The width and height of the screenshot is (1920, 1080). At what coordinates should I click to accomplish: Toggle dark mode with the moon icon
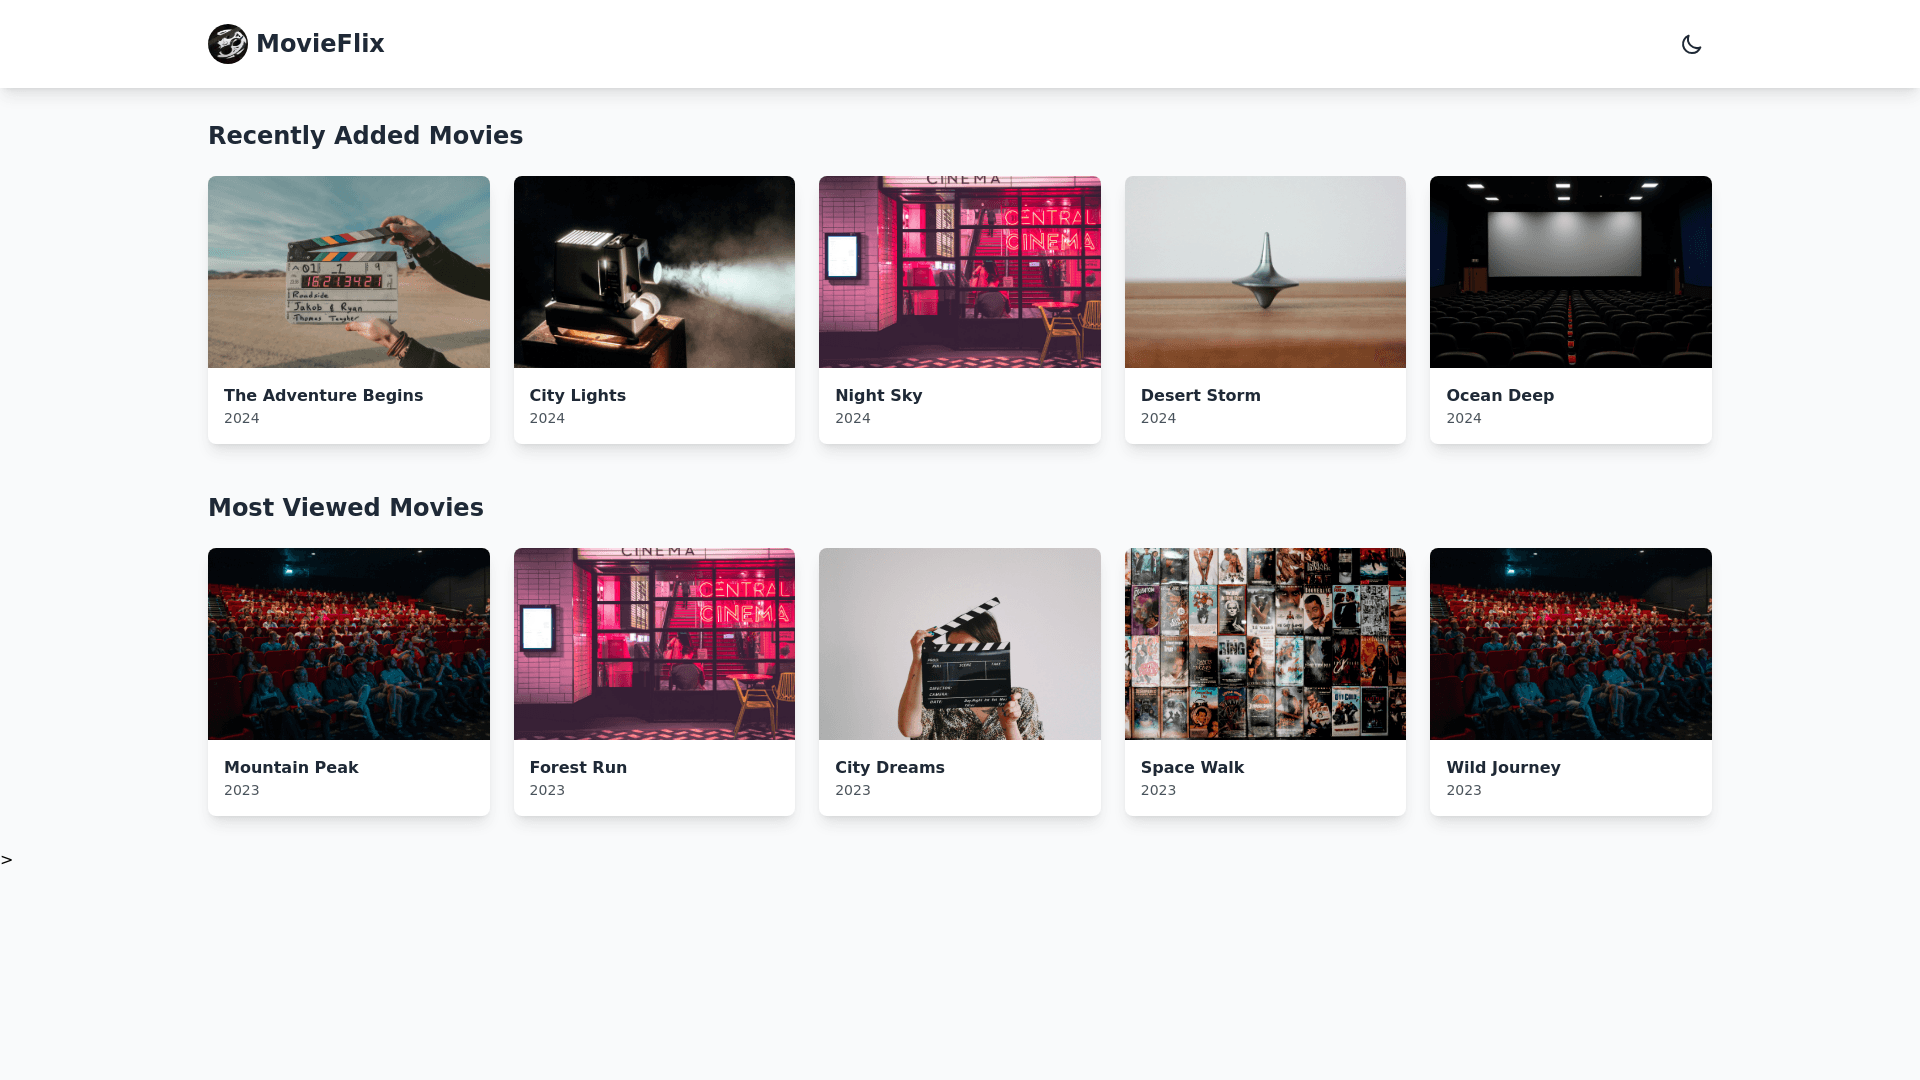point(1691,44)
